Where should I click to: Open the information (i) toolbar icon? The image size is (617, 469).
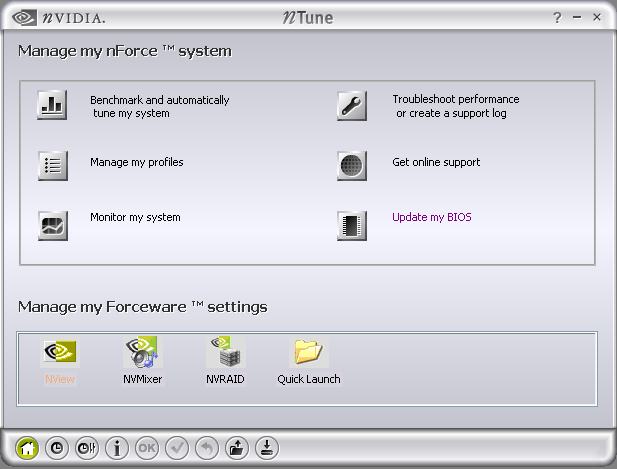117,448
